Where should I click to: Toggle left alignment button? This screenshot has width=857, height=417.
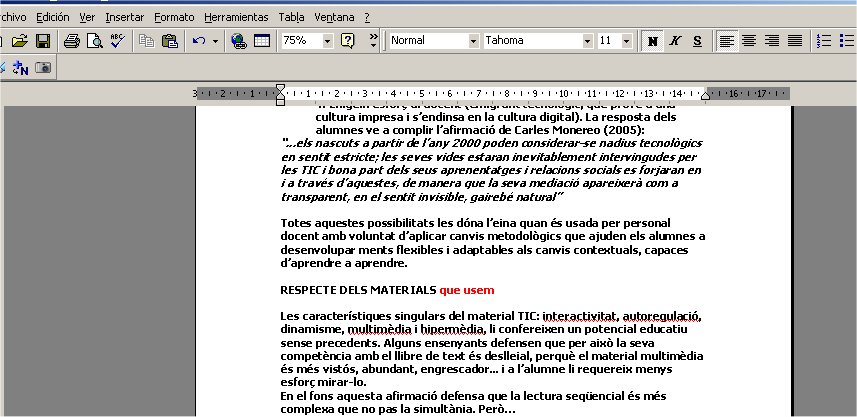point(726,41)
